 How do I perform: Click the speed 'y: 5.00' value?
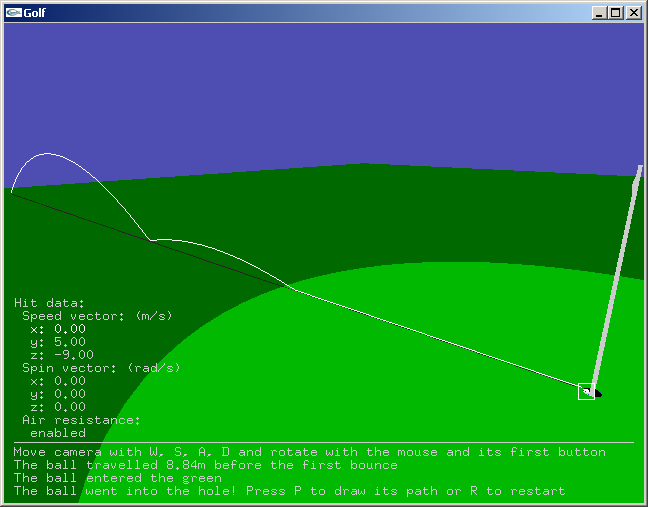tap(58, 342)
